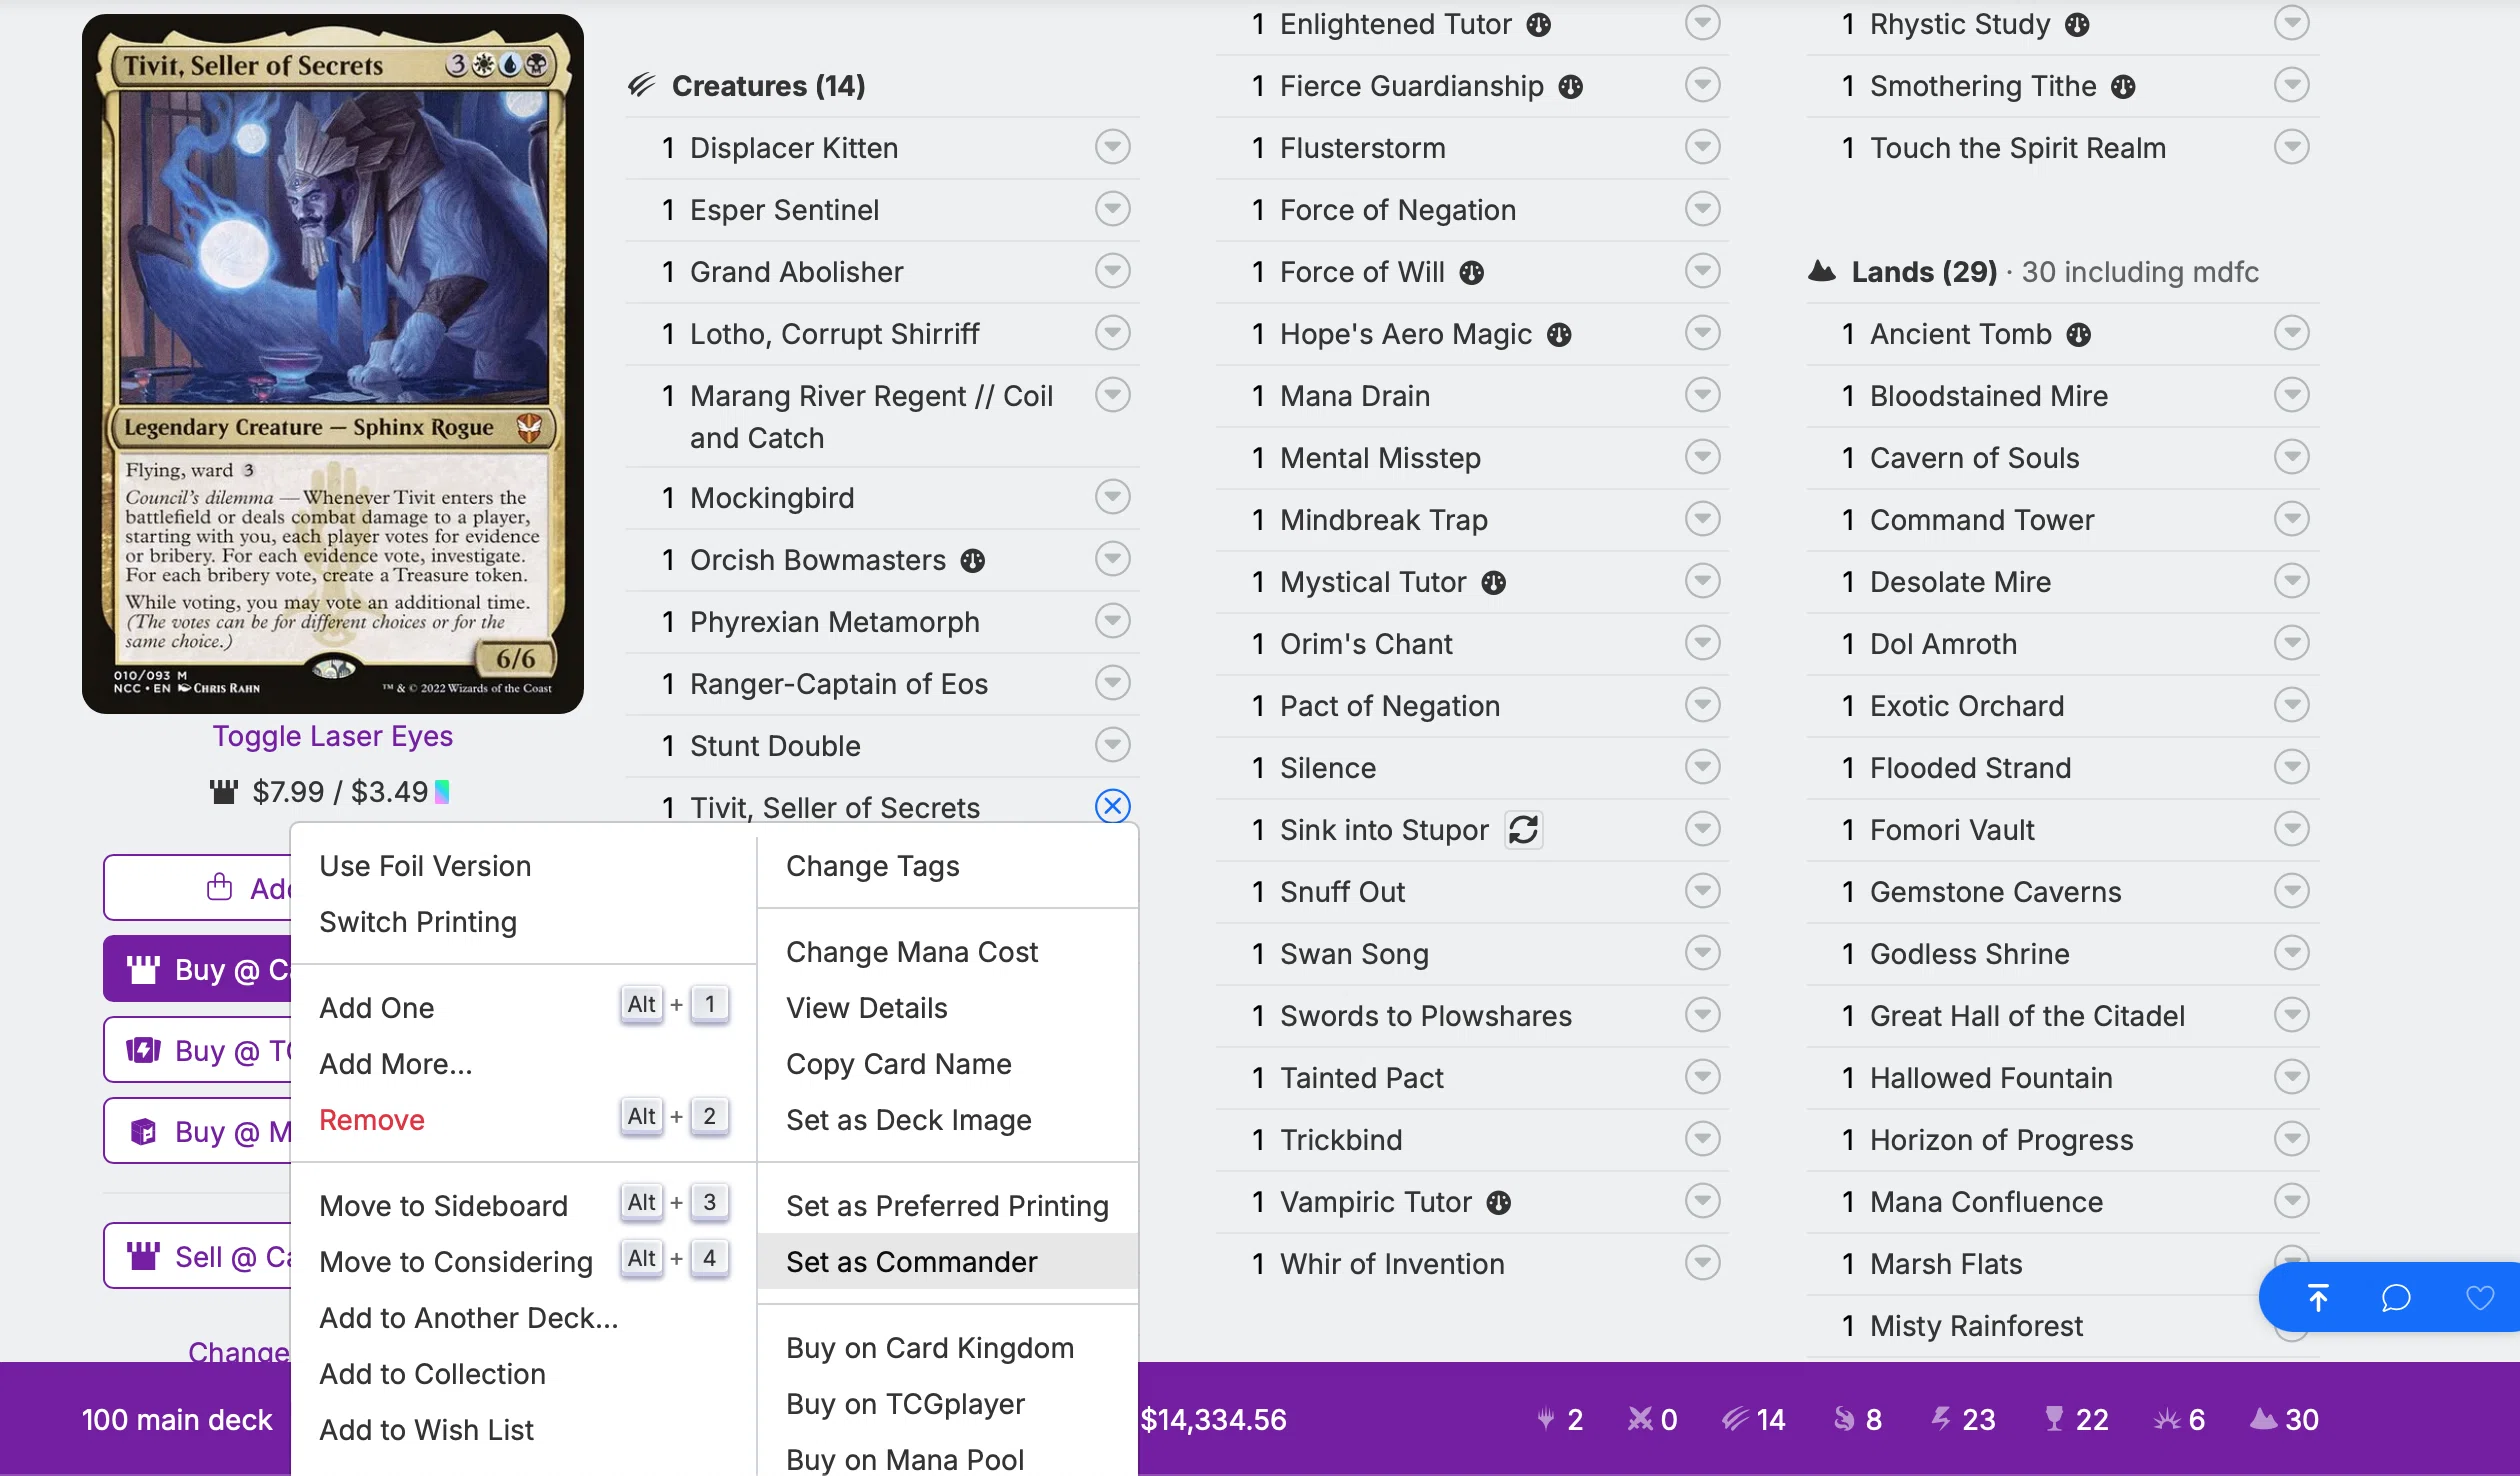Click the artifact count icon showing 22

pos(2054,1419)
